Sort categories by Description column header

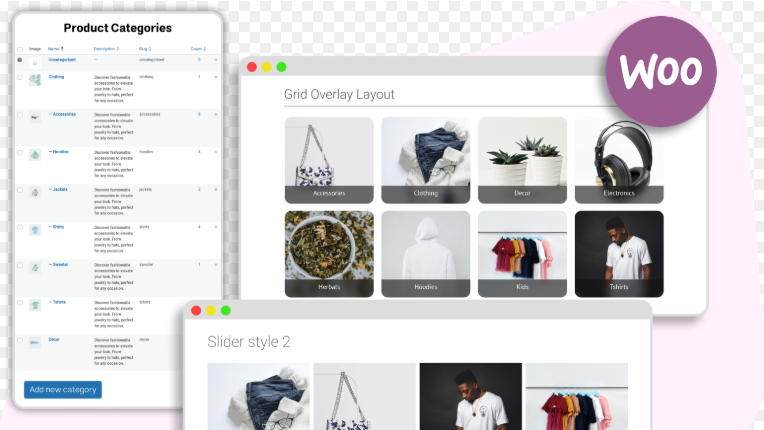point(106,49)
